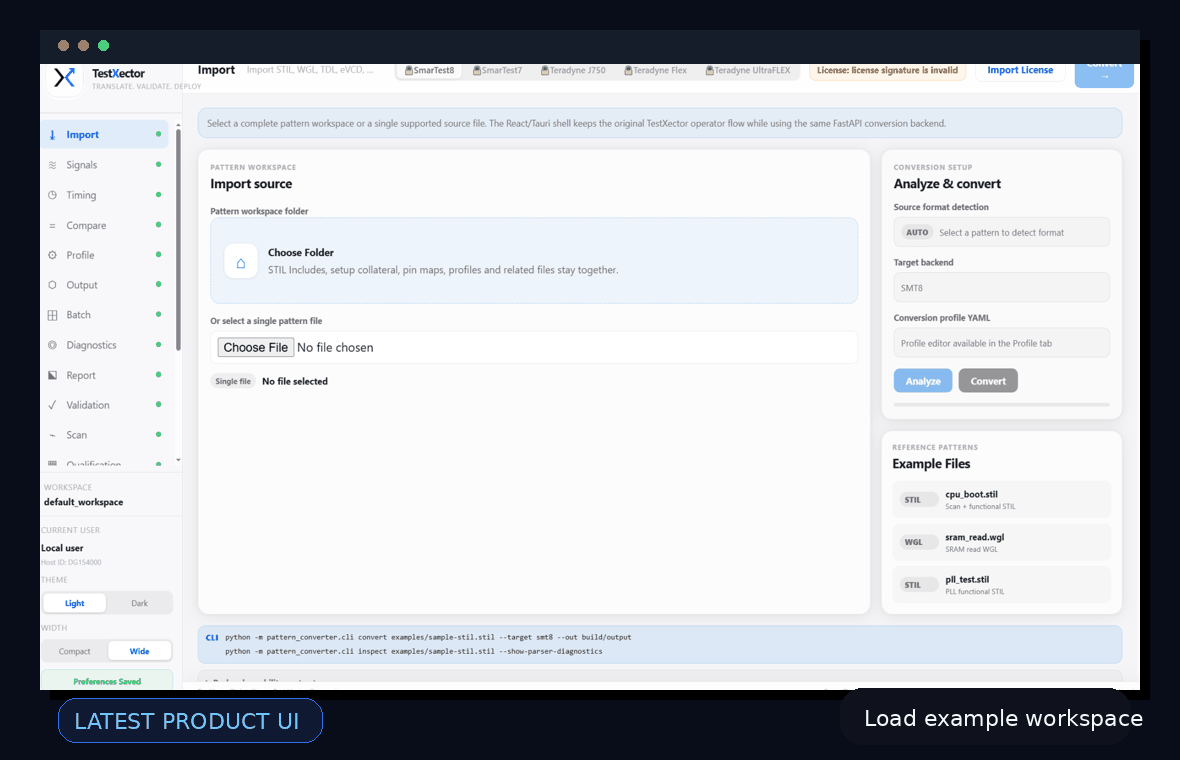Viewport: 1180px width, 760px height.
Task: Set width to Wide
Action: 139,652
